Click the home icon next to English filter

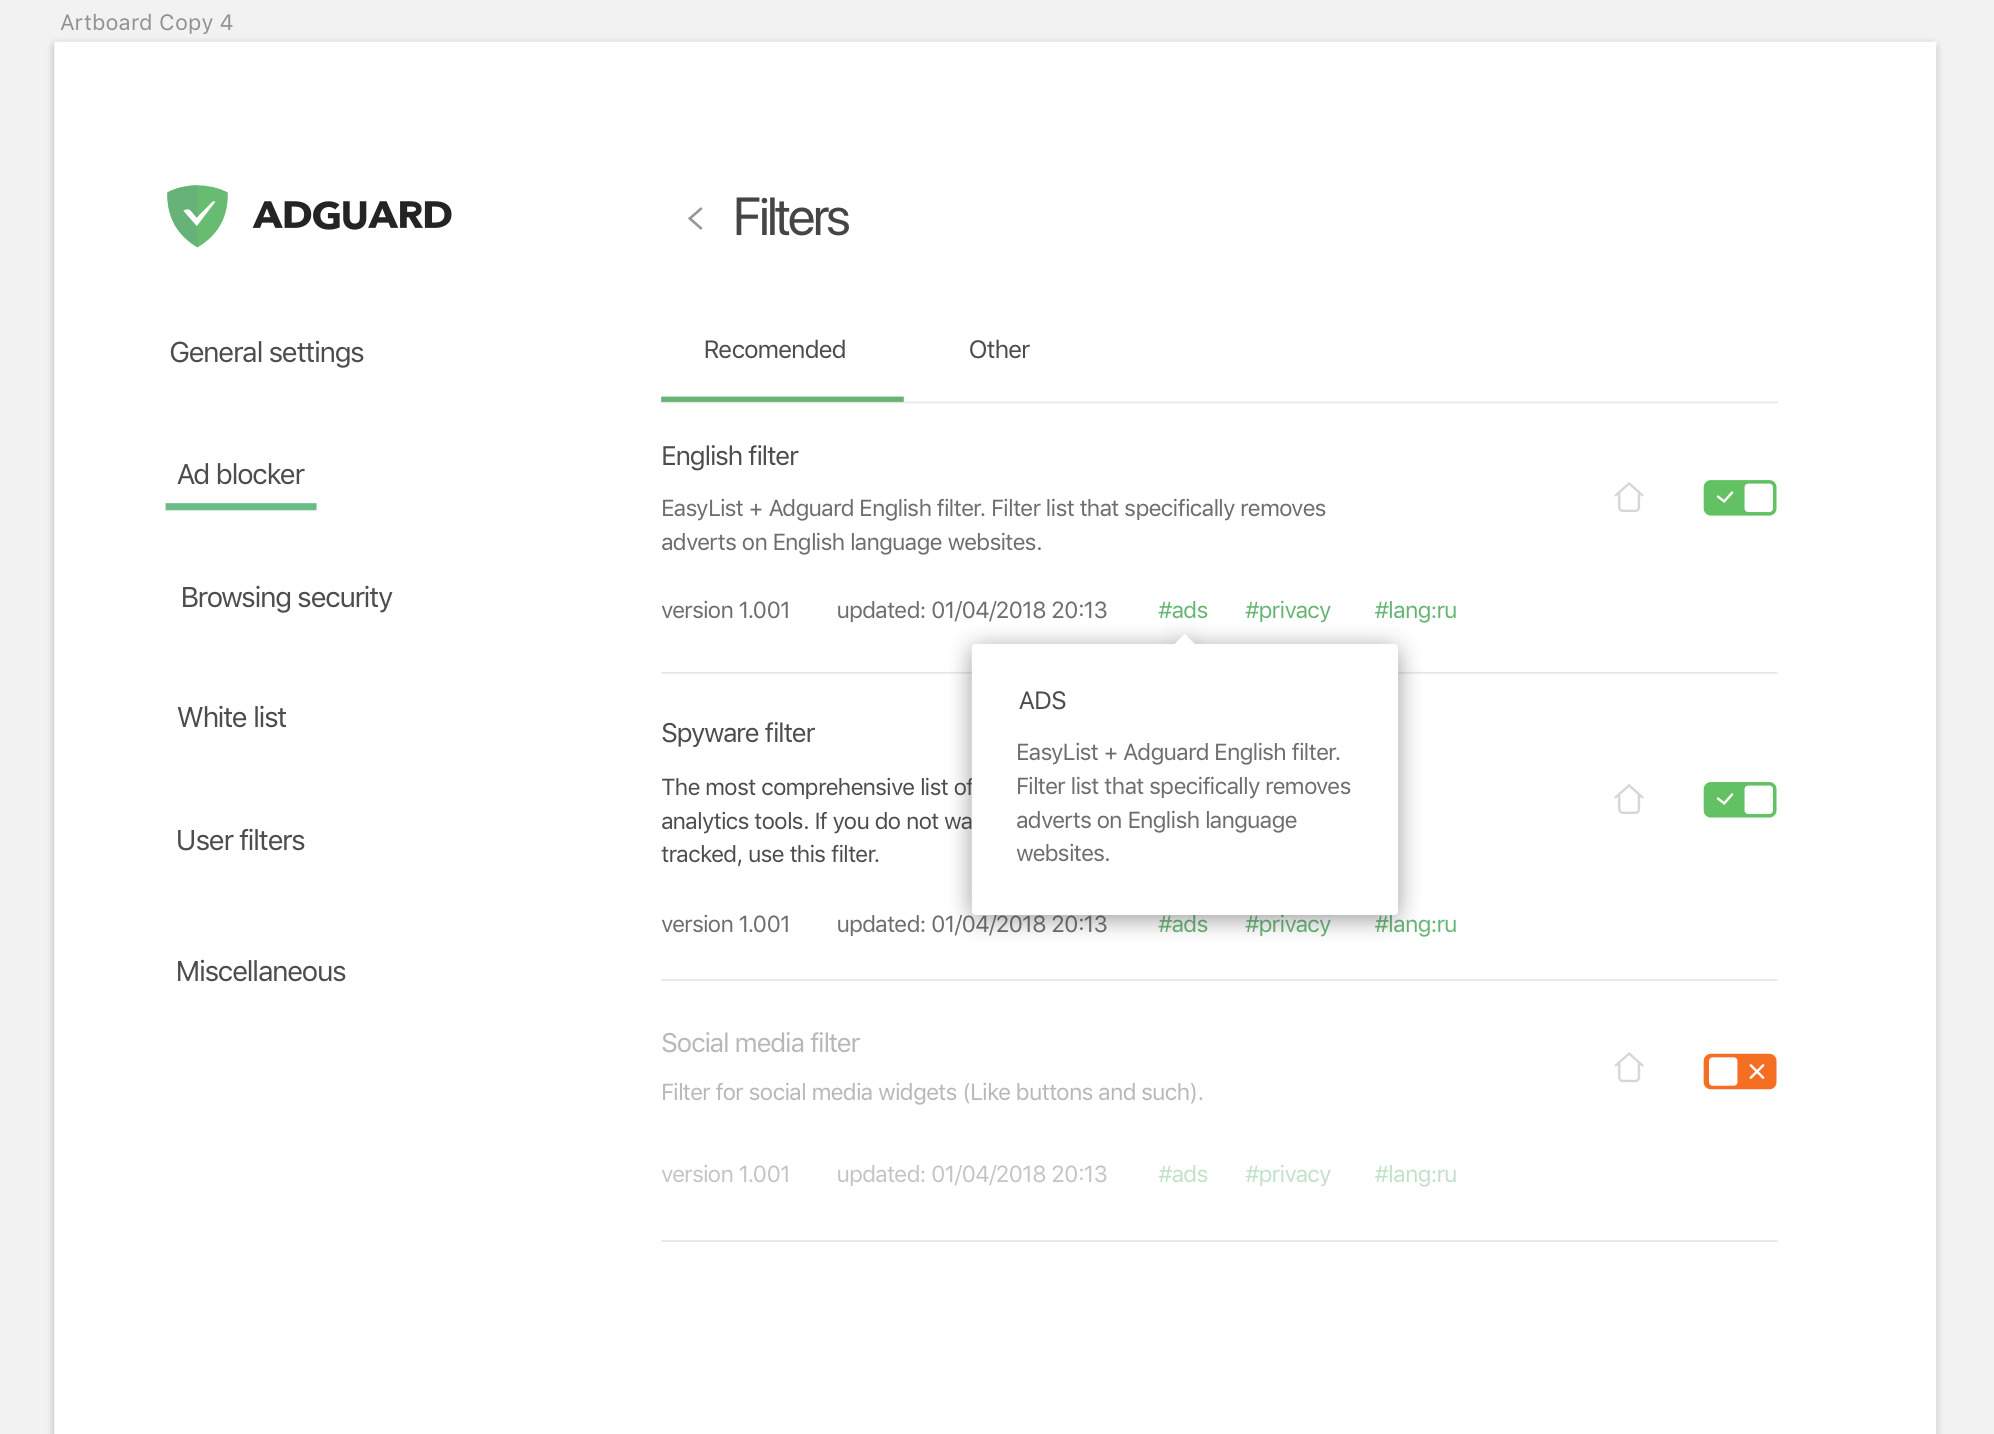(1628, 497)
